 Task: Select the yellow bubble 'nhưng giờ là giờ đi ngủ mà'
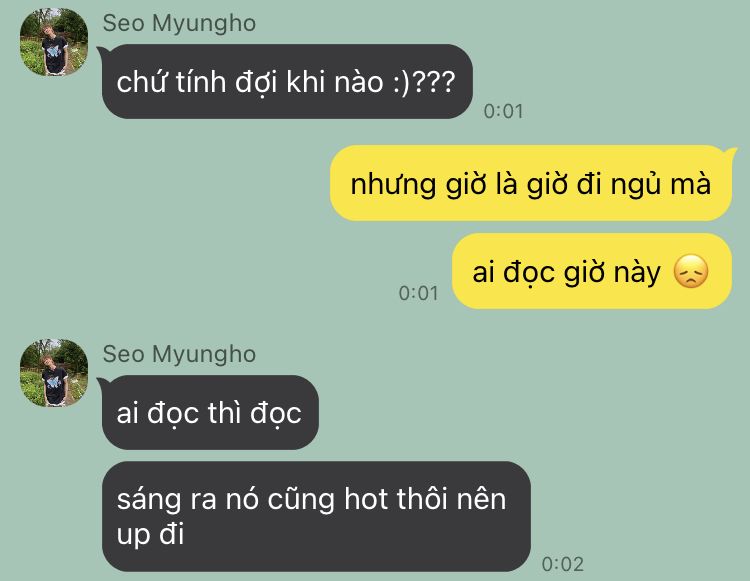tap(531, 183)
